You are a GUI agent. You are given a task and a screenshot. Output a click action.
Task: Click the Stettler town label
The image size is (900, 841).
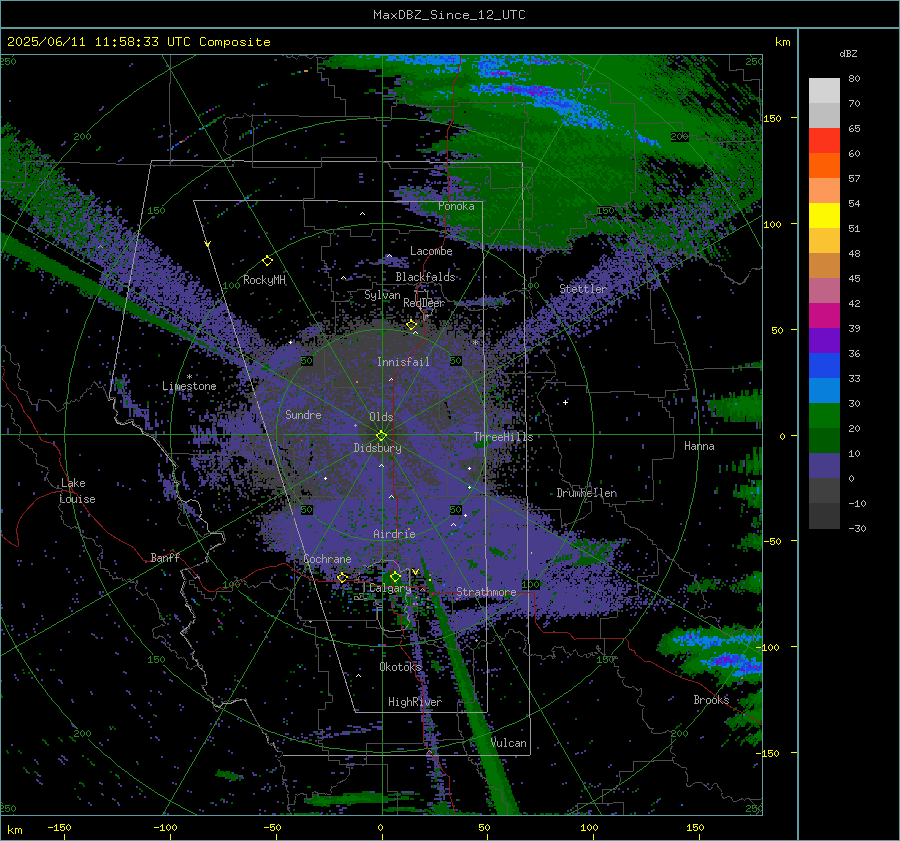click(x=583, y=289)
